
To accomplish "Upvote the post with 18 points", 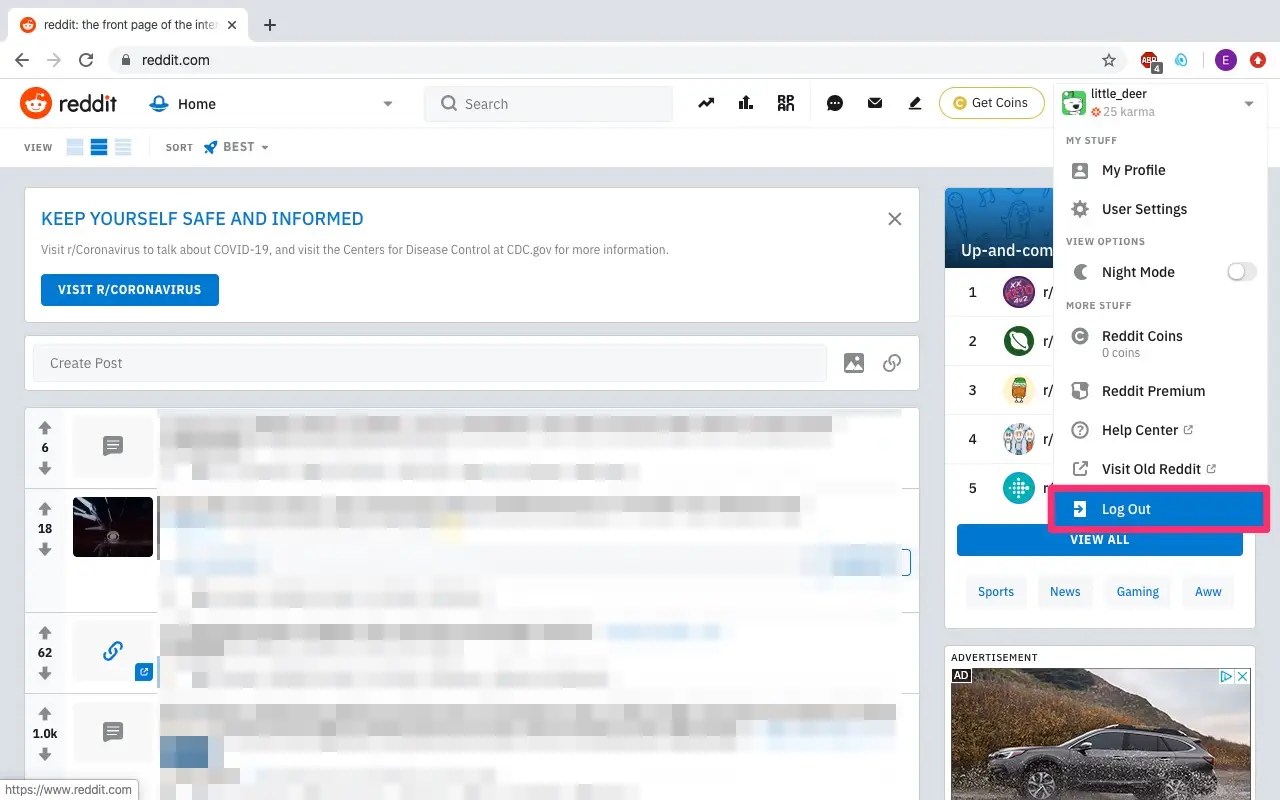I will tap(45, 509).
